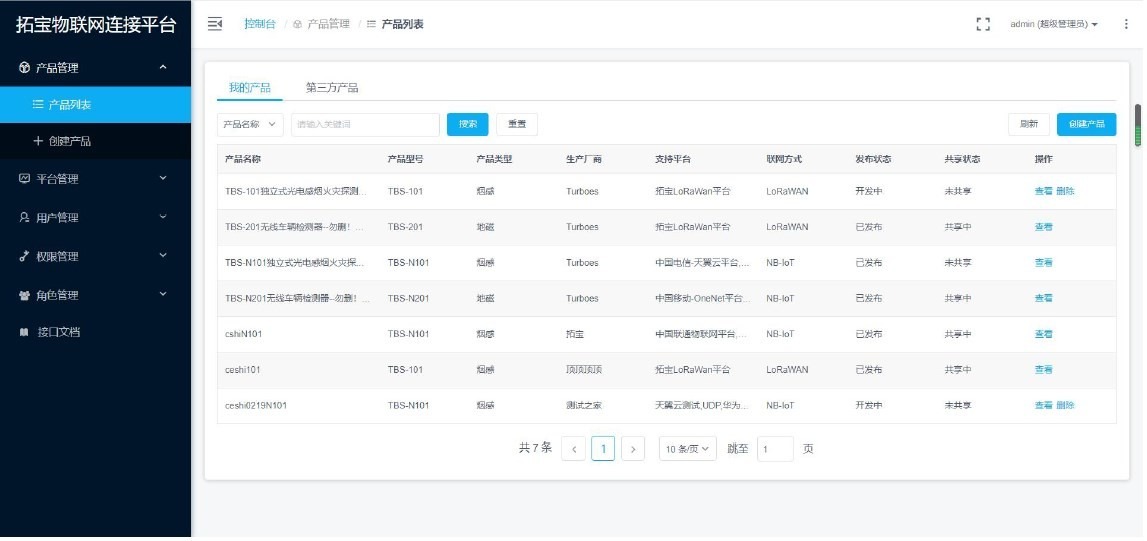This screenshot has width=1147, height=541.
Task: Open admin user account dropdown
Action: click(x=1054, y=24)
